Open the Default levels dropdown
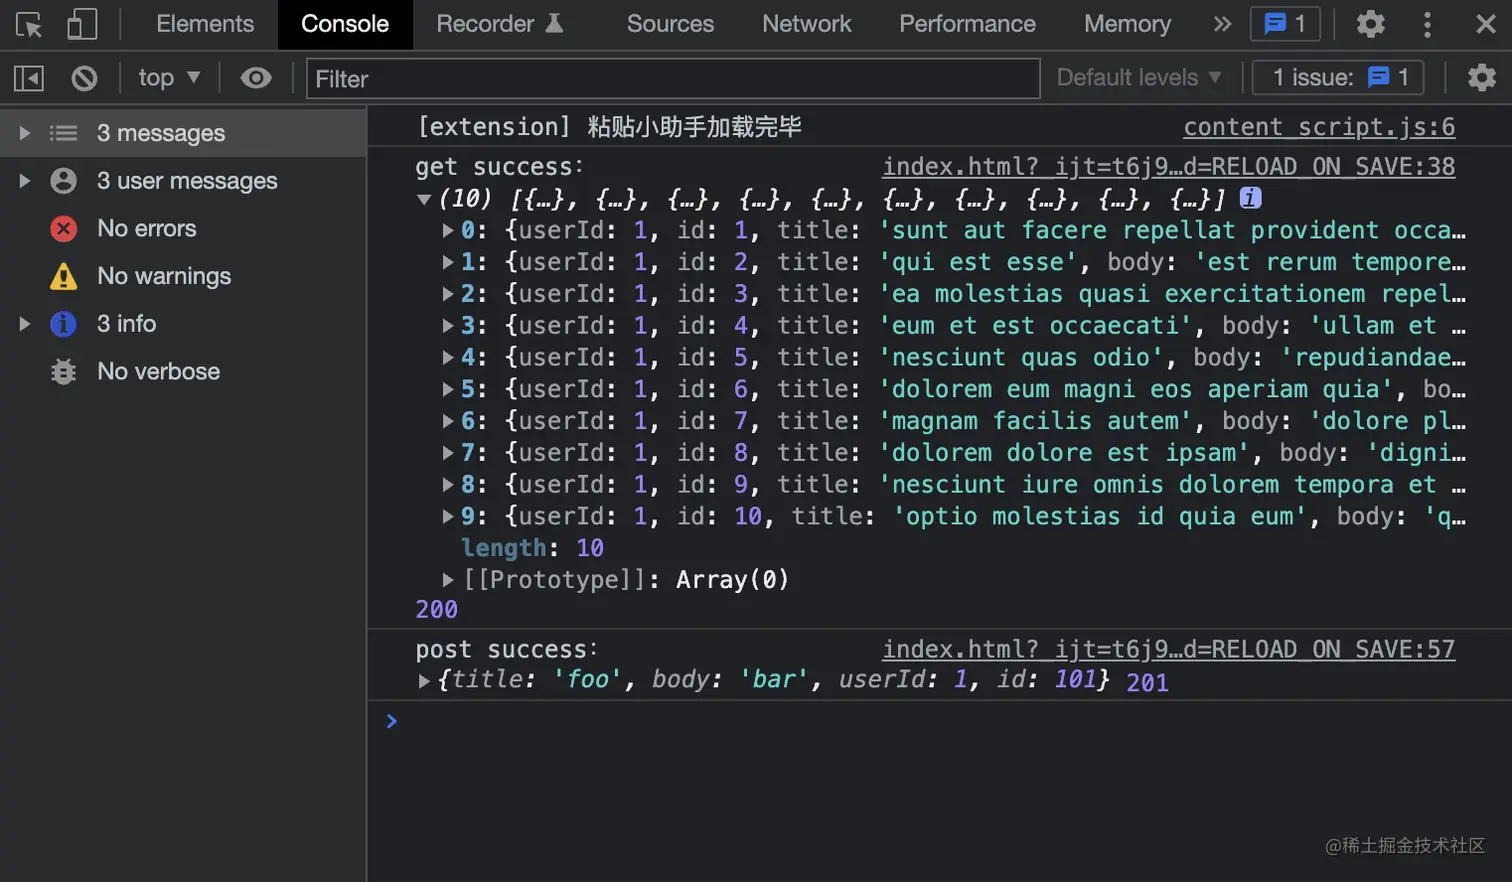Viewport: 1512px width, 882px height. (x=1139, y=78)
